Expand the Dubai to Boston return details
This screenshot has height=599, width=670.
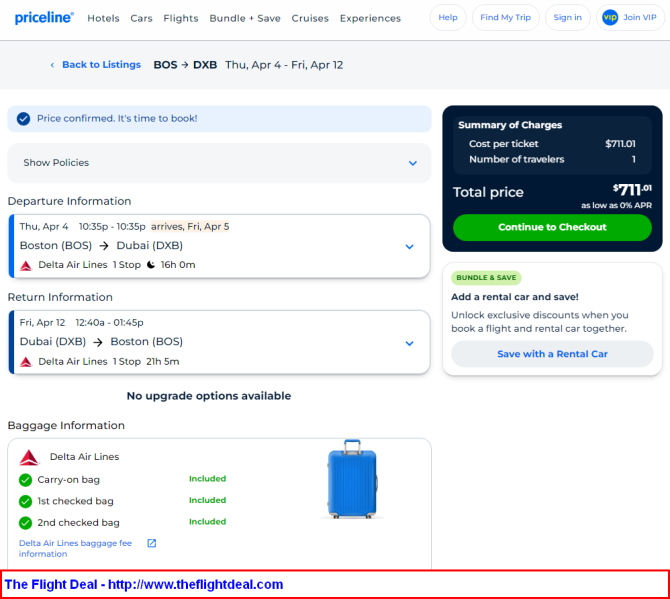click(409, 344)
